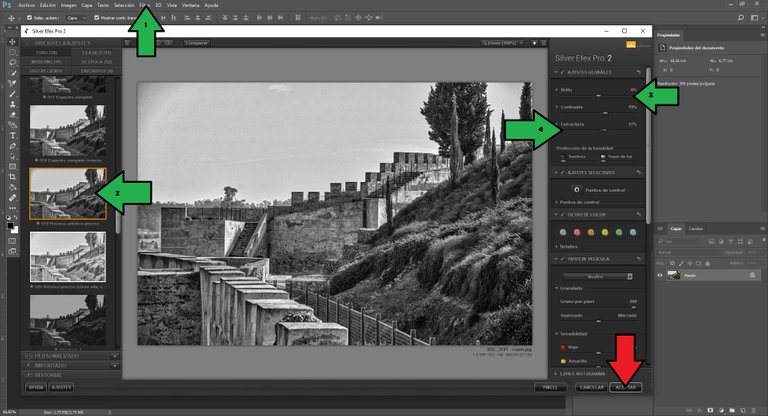Open the Imagen menu
Screen dimensions: 768x416
pyautogui.click(x=69, y=5)
